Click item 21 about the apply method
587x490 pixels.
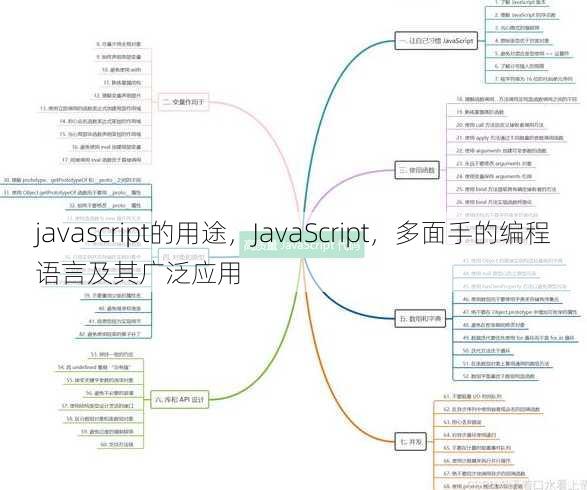(x=510, y=138)
